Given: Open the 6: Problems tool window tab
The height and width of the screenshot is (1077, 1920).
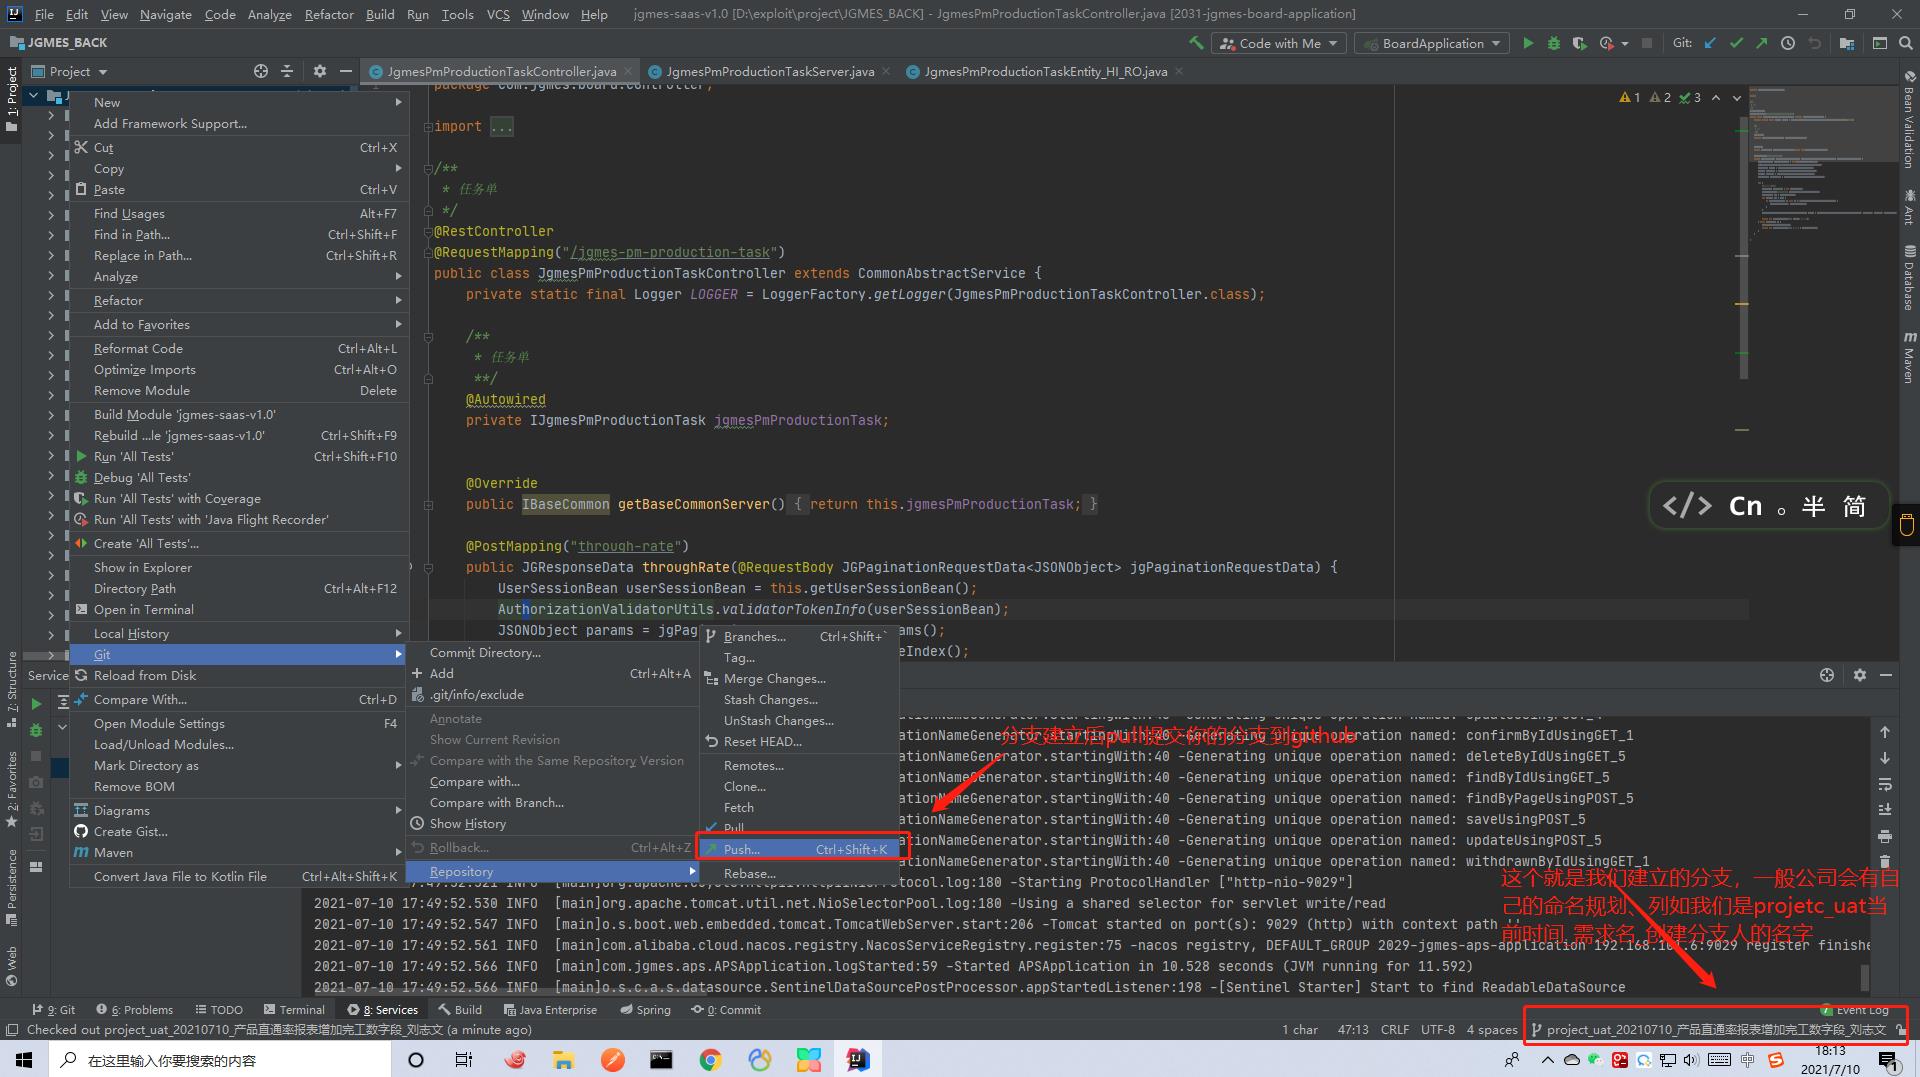Looking at the screenshot, I should pyautogui.click(x=134, y=1010).
